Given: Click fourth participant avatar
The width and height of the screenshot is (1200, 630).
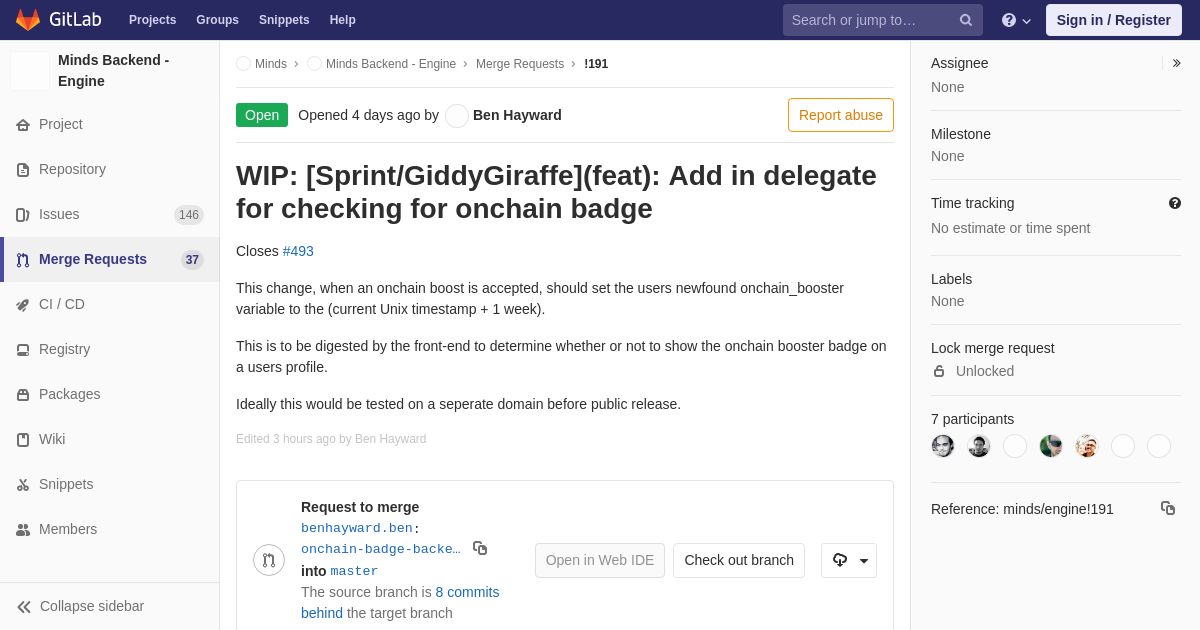Looking at the screenshot, I should pyautogui.click(x=1051, y=446).
